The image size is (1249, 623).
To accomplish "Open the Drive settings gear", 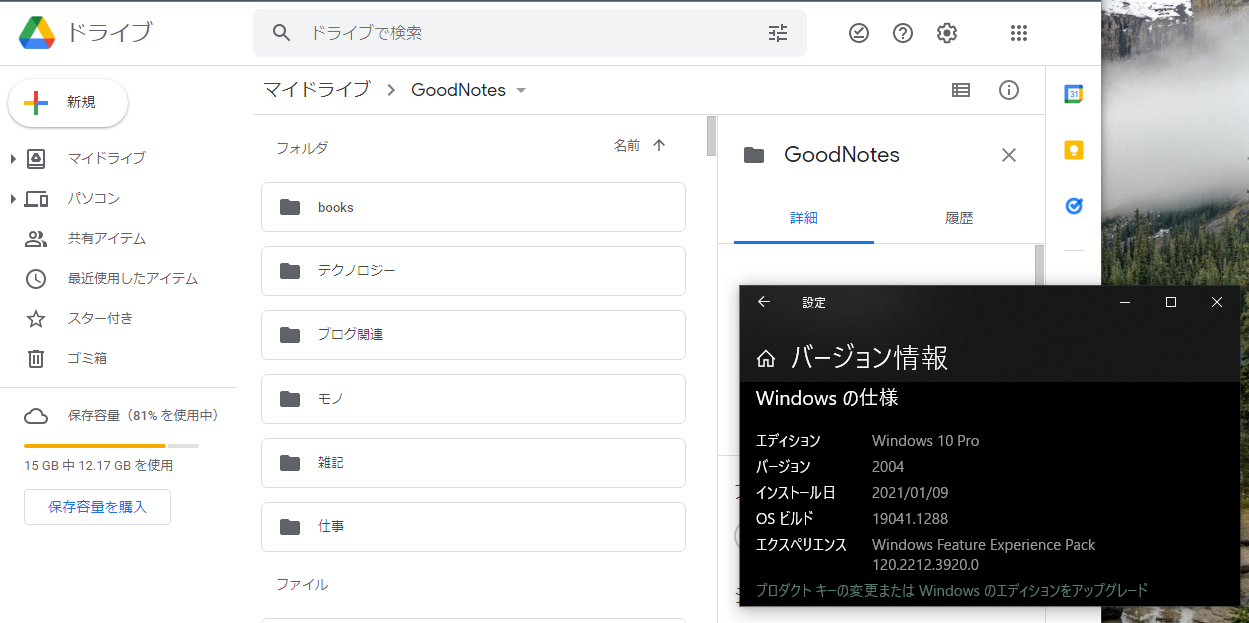I will (946, 33).
